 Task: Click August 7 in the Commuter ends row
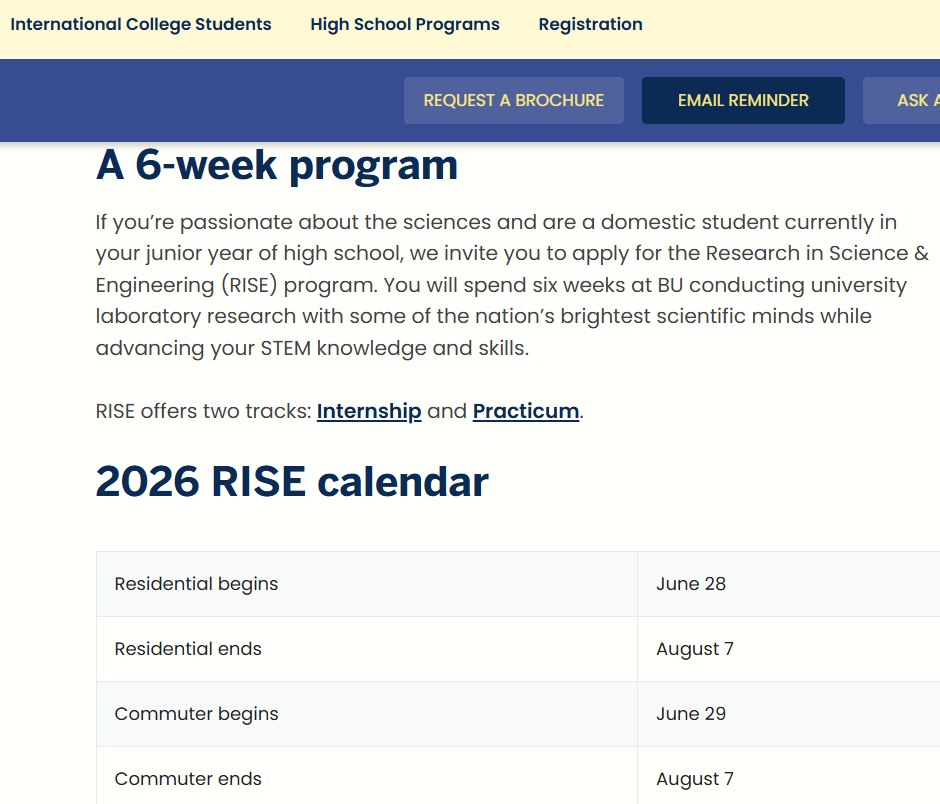click(x=695, y=779)
